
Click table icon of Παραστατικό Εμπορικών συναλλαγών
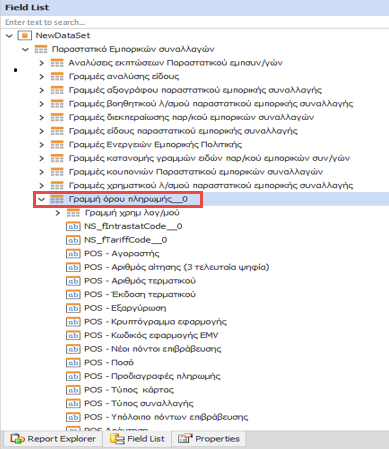click(41, 49)
